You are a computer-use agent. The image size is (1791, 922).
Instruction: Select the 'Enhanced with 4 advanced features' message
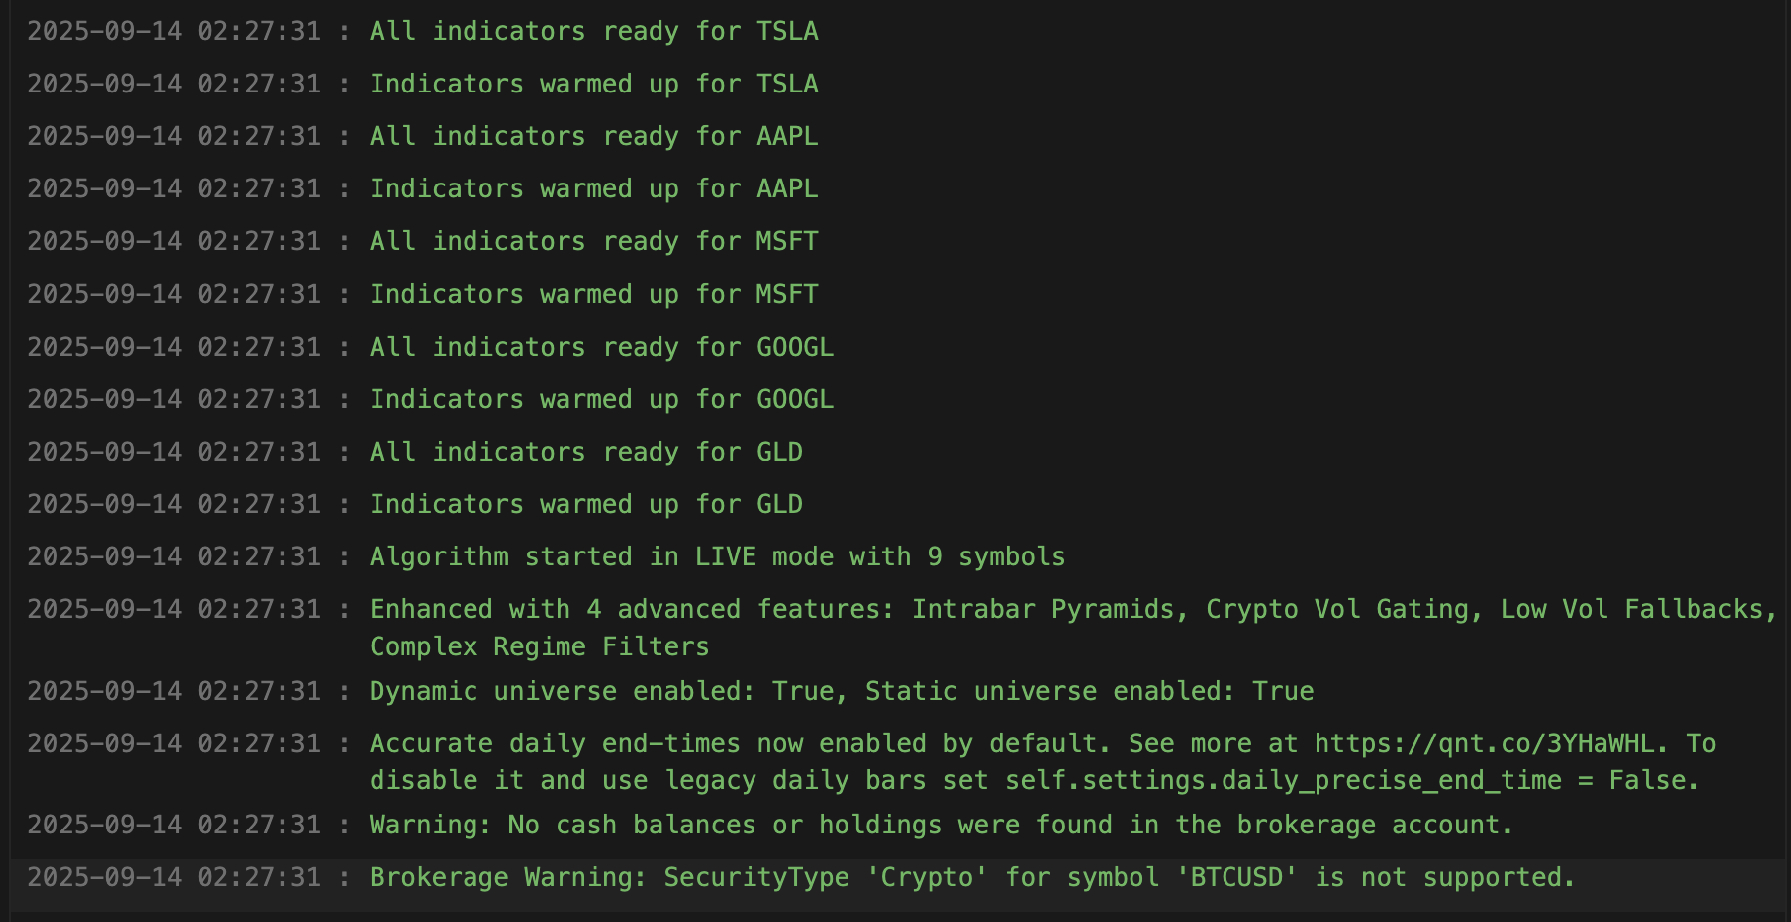point(1070,610)
